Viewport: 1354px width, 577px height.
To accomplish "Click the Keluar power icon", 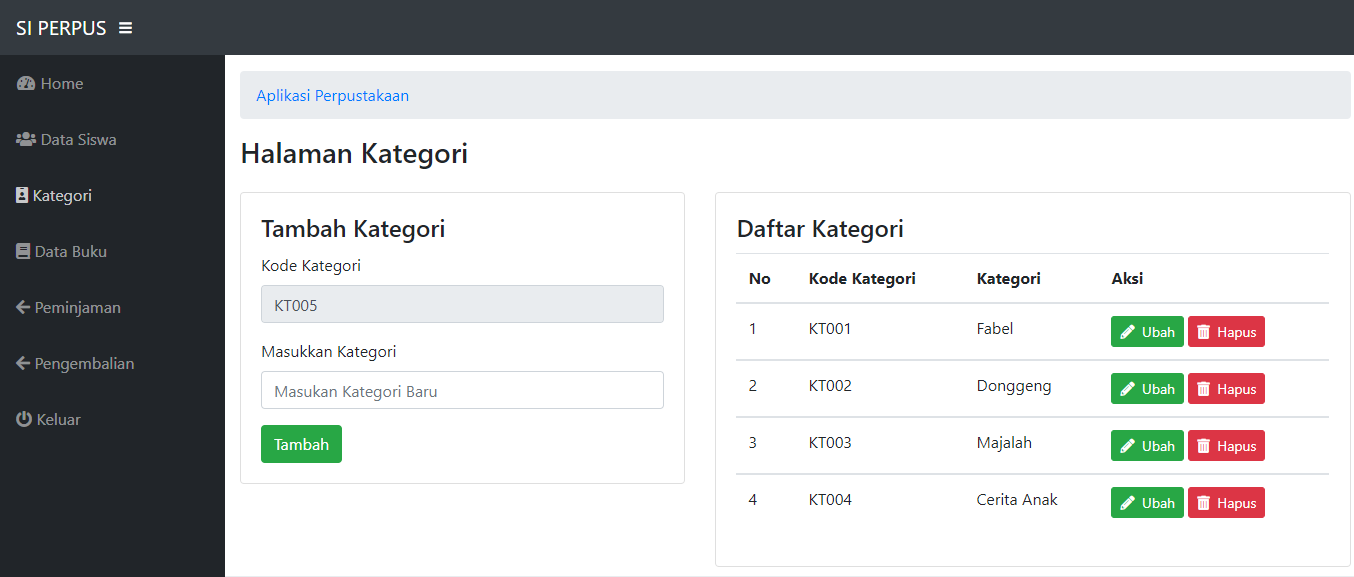I will click(24, 420).
